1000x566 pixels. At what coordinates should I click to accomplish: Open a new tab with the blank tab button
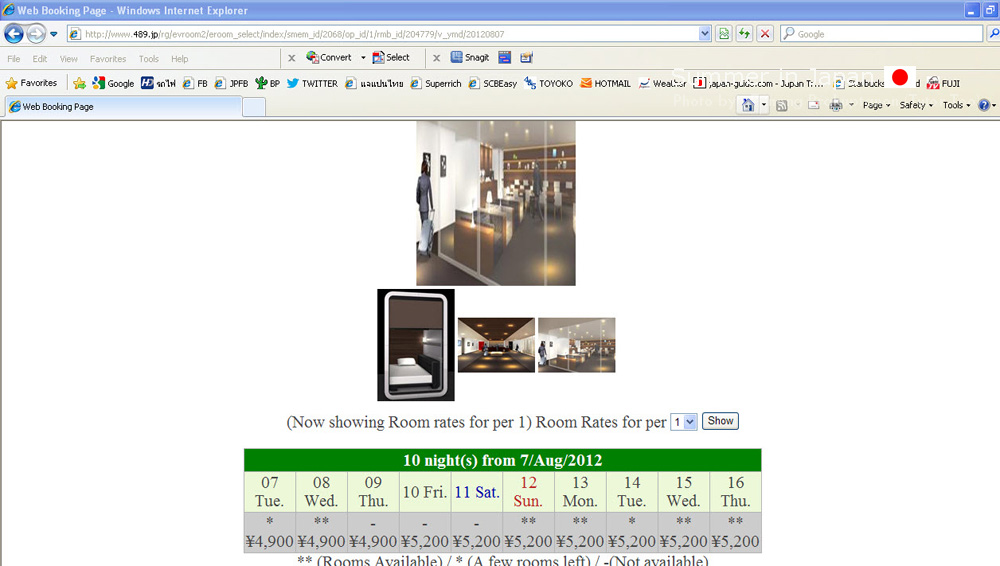tap(254, 107)
